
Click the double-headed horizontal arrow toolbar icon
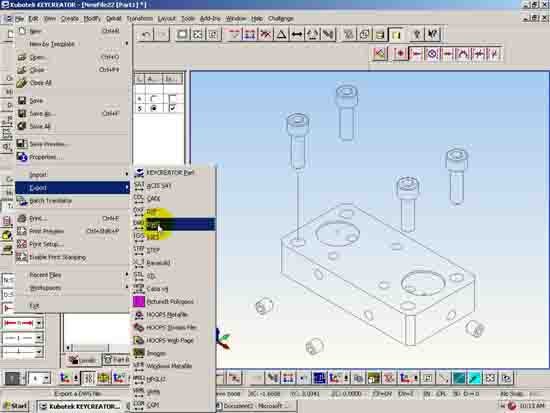coord(297,34)
